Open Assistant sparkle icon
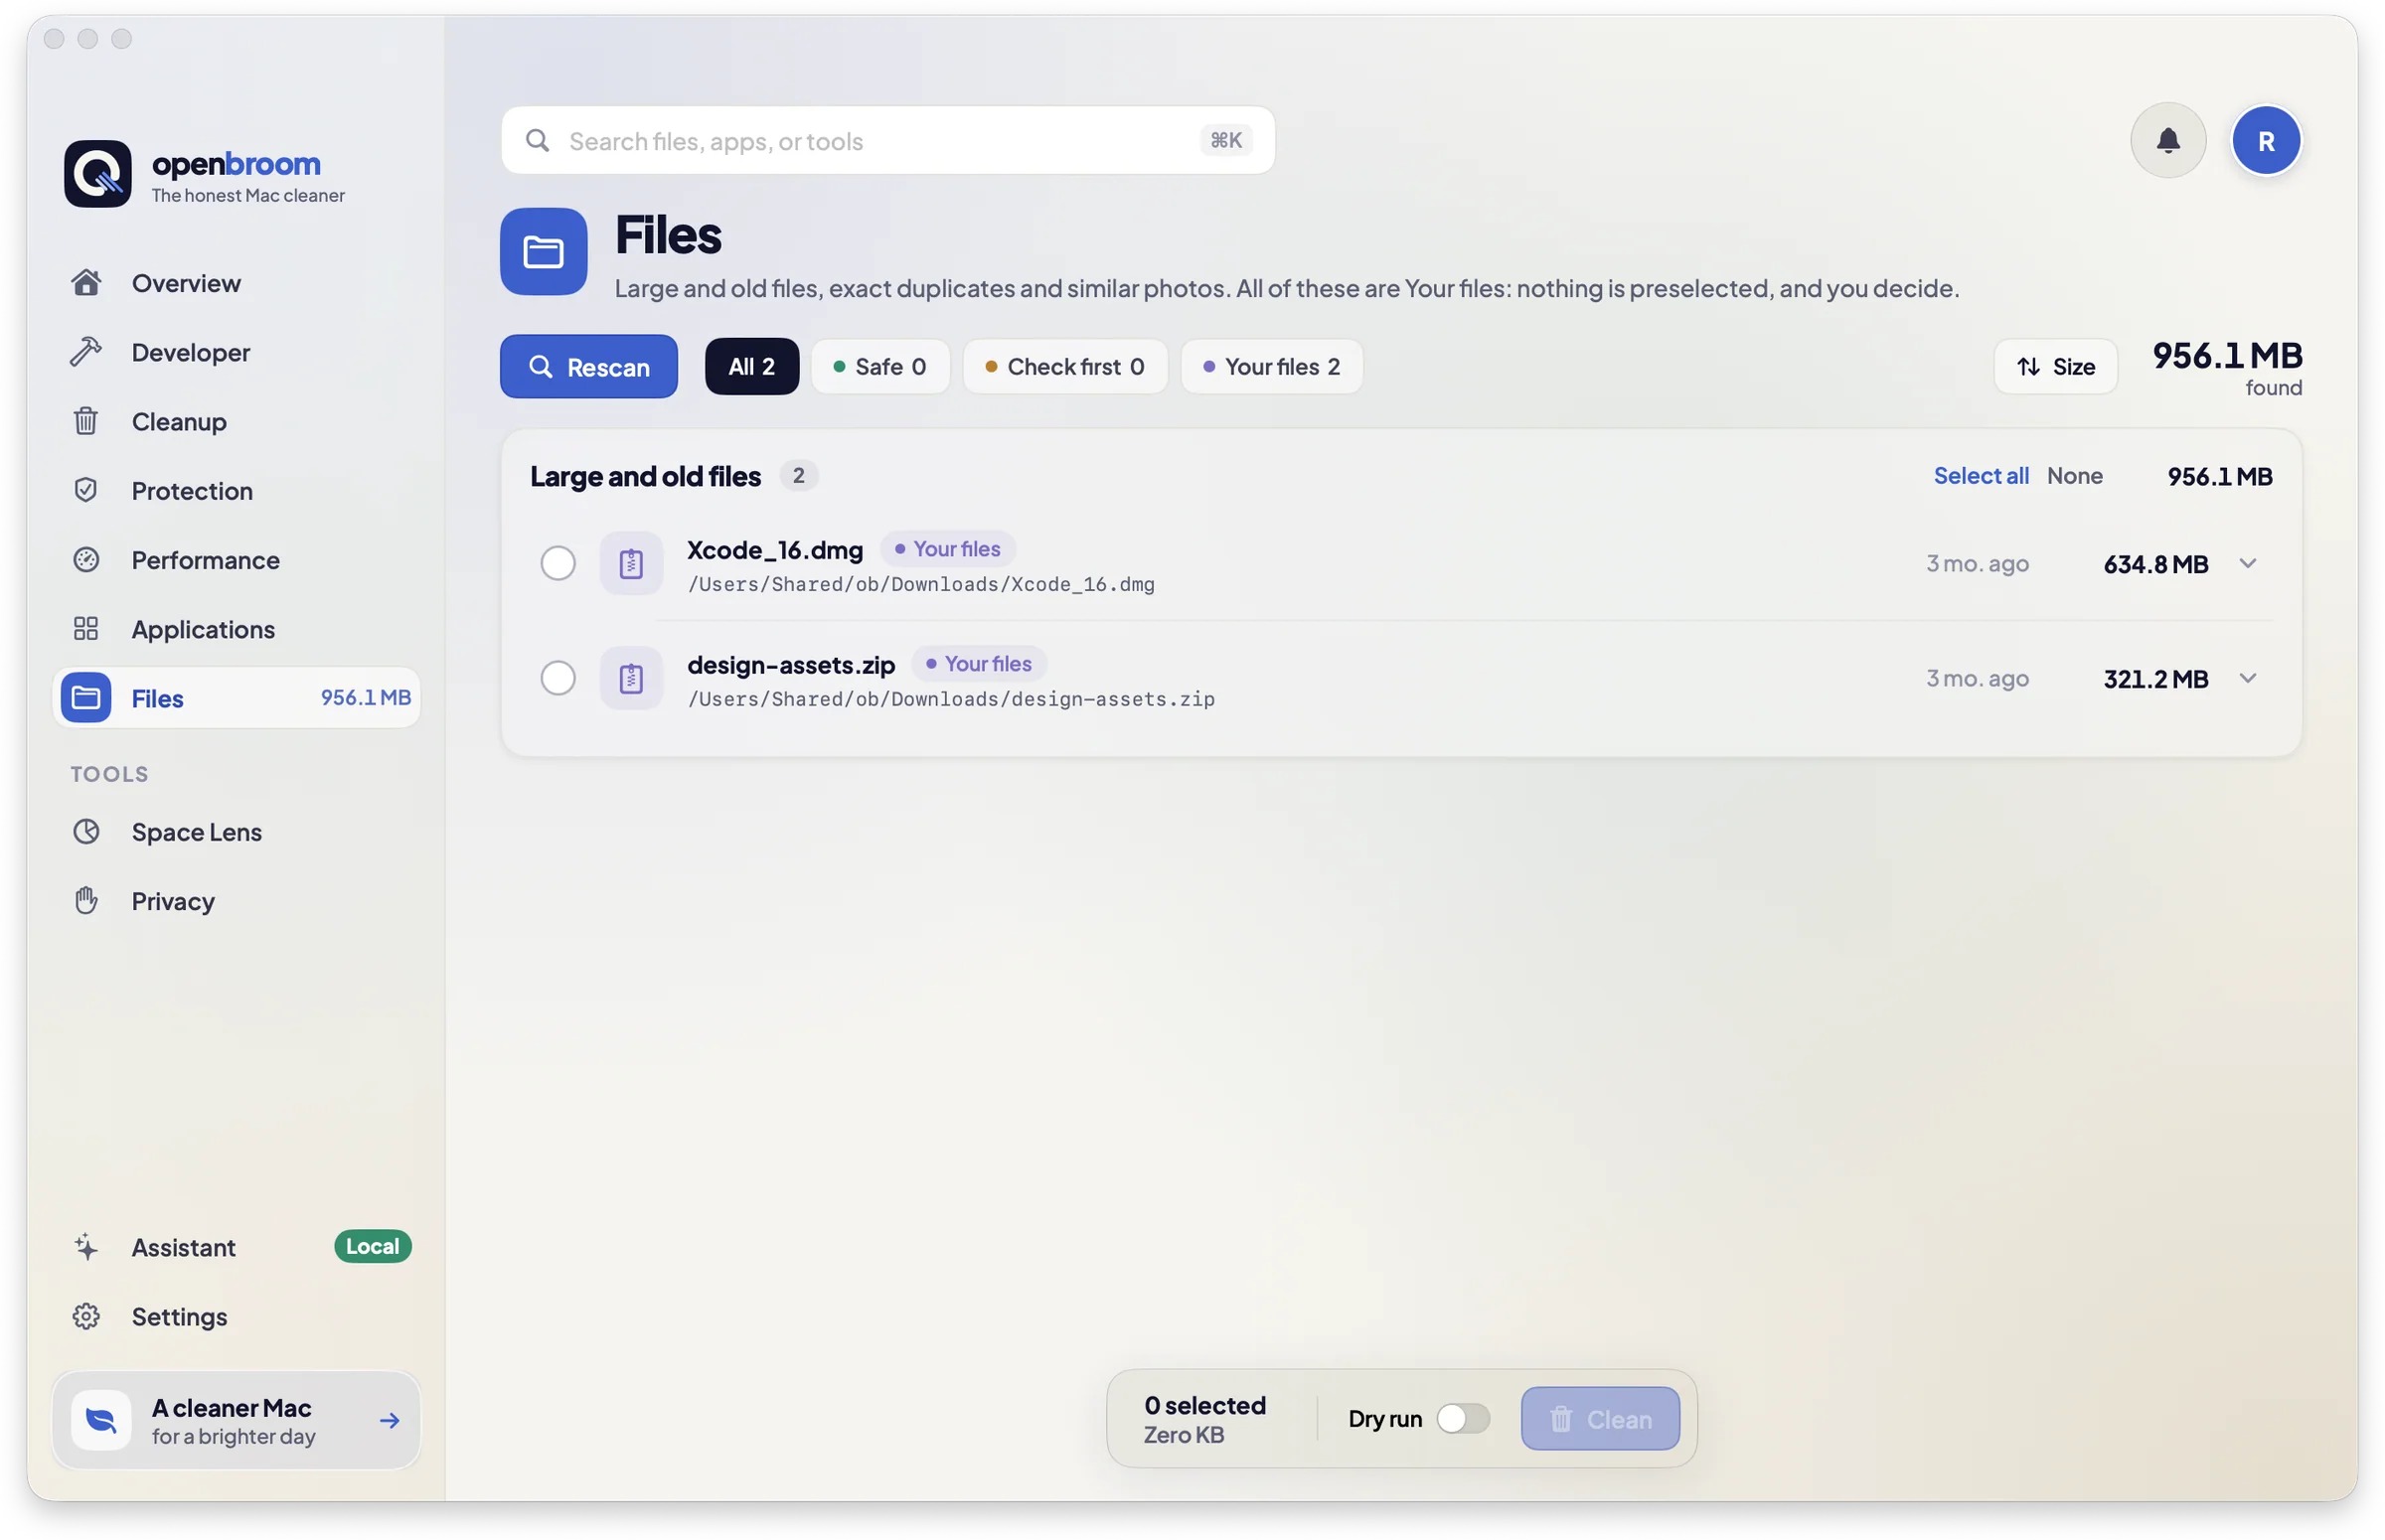Screen dimensions: 2385x1540 pos(86,1246)
